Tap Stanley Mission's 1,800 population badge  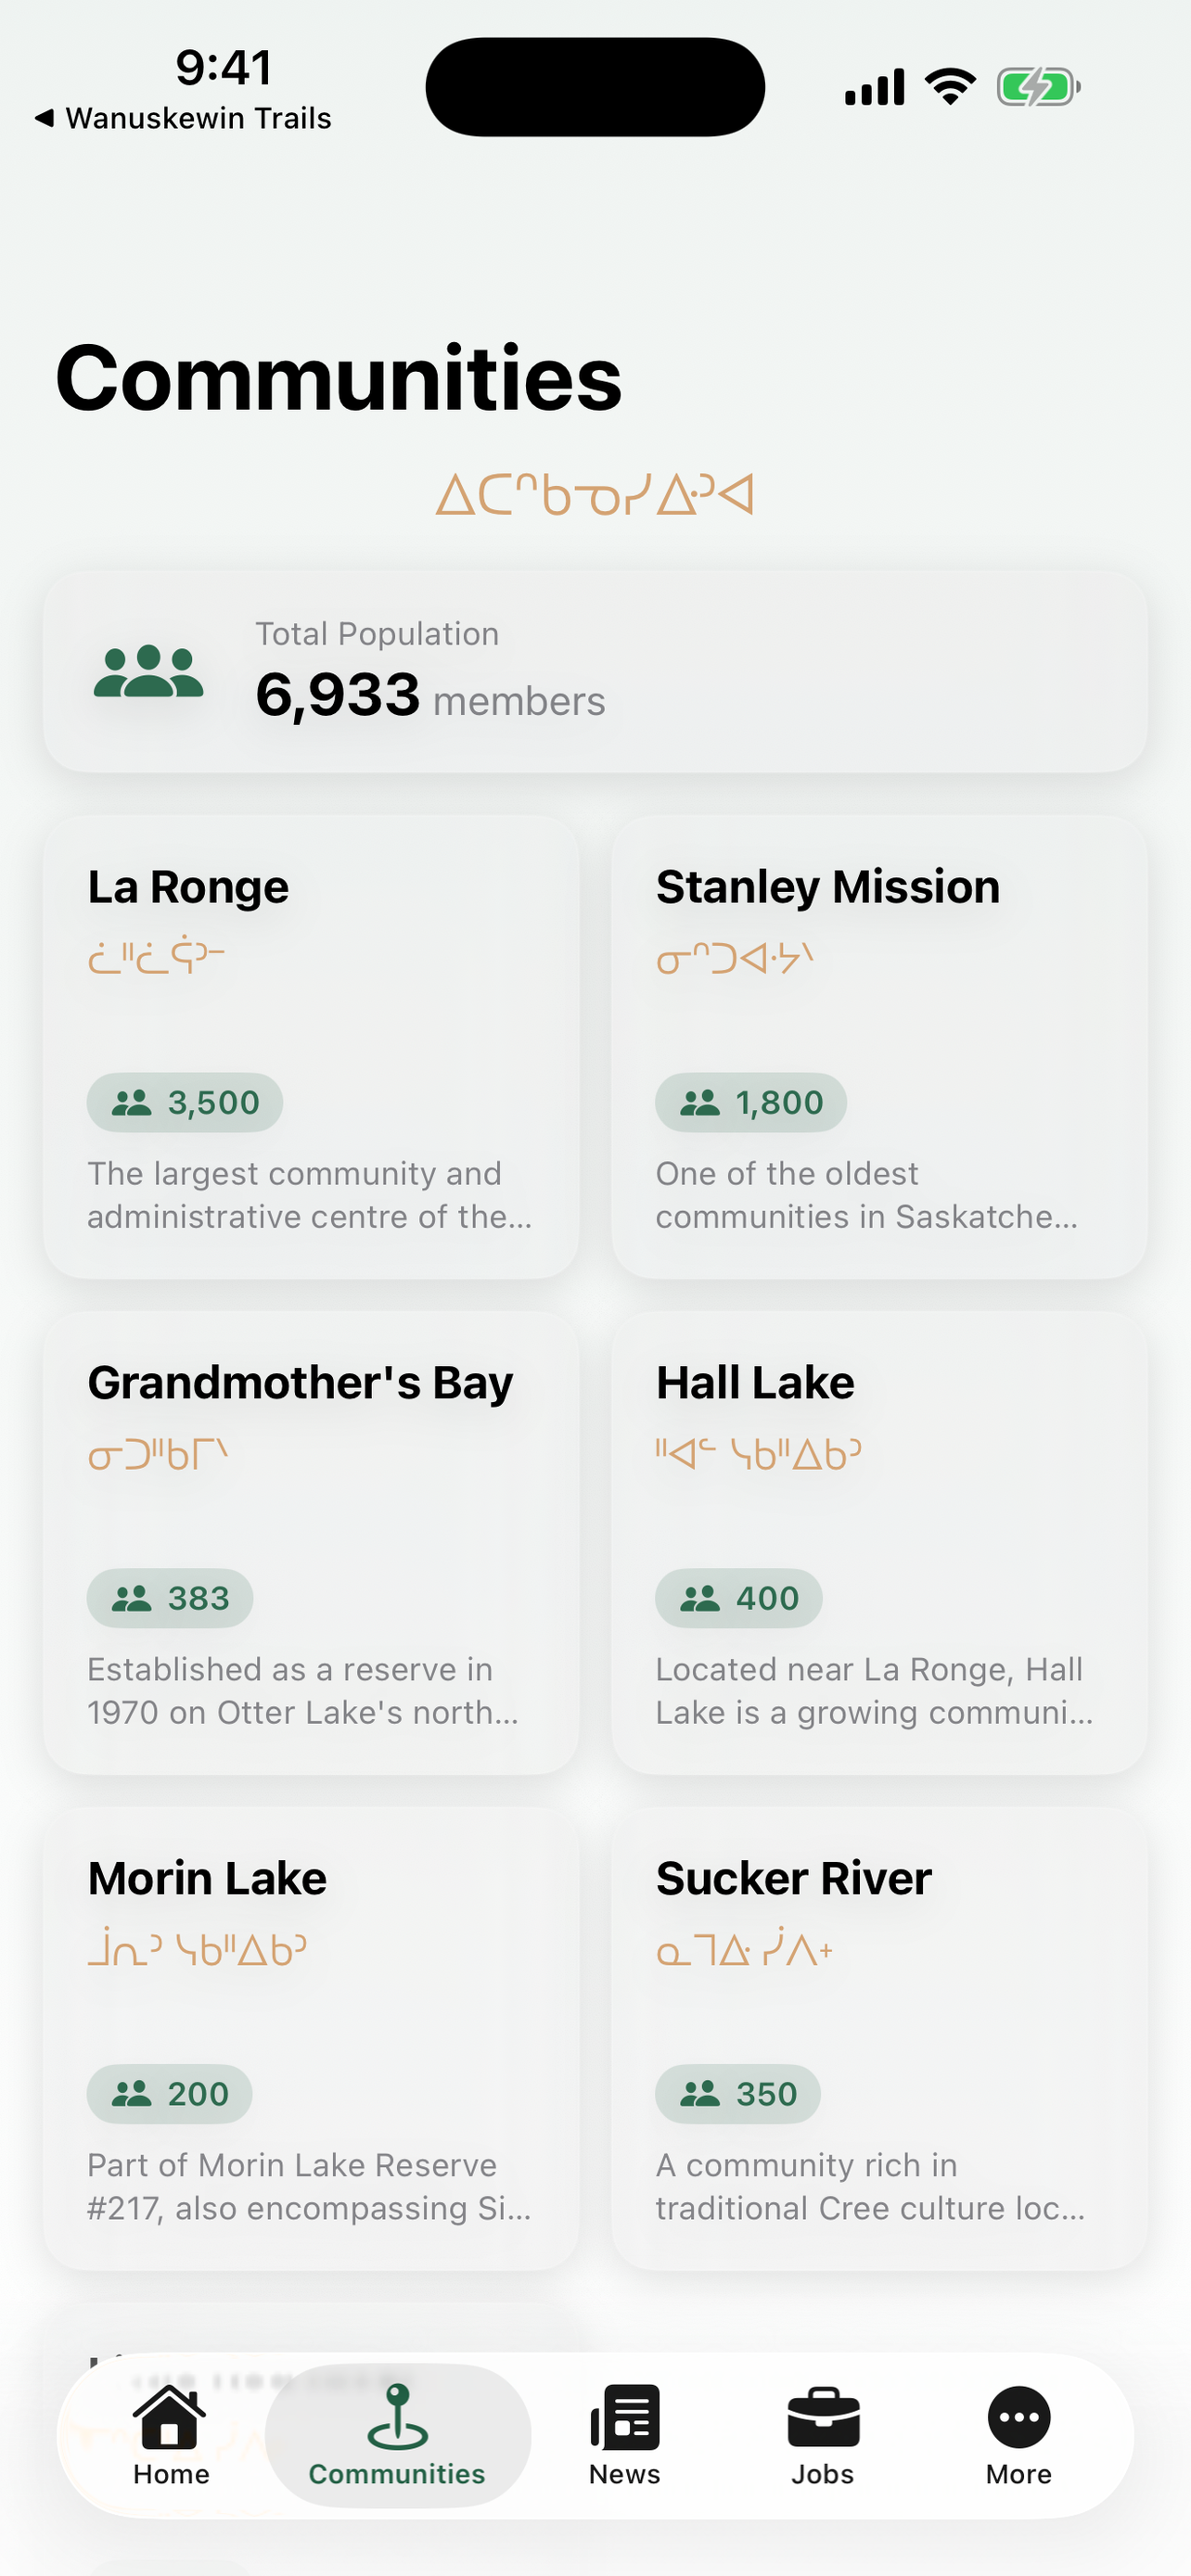(751, 1102)
